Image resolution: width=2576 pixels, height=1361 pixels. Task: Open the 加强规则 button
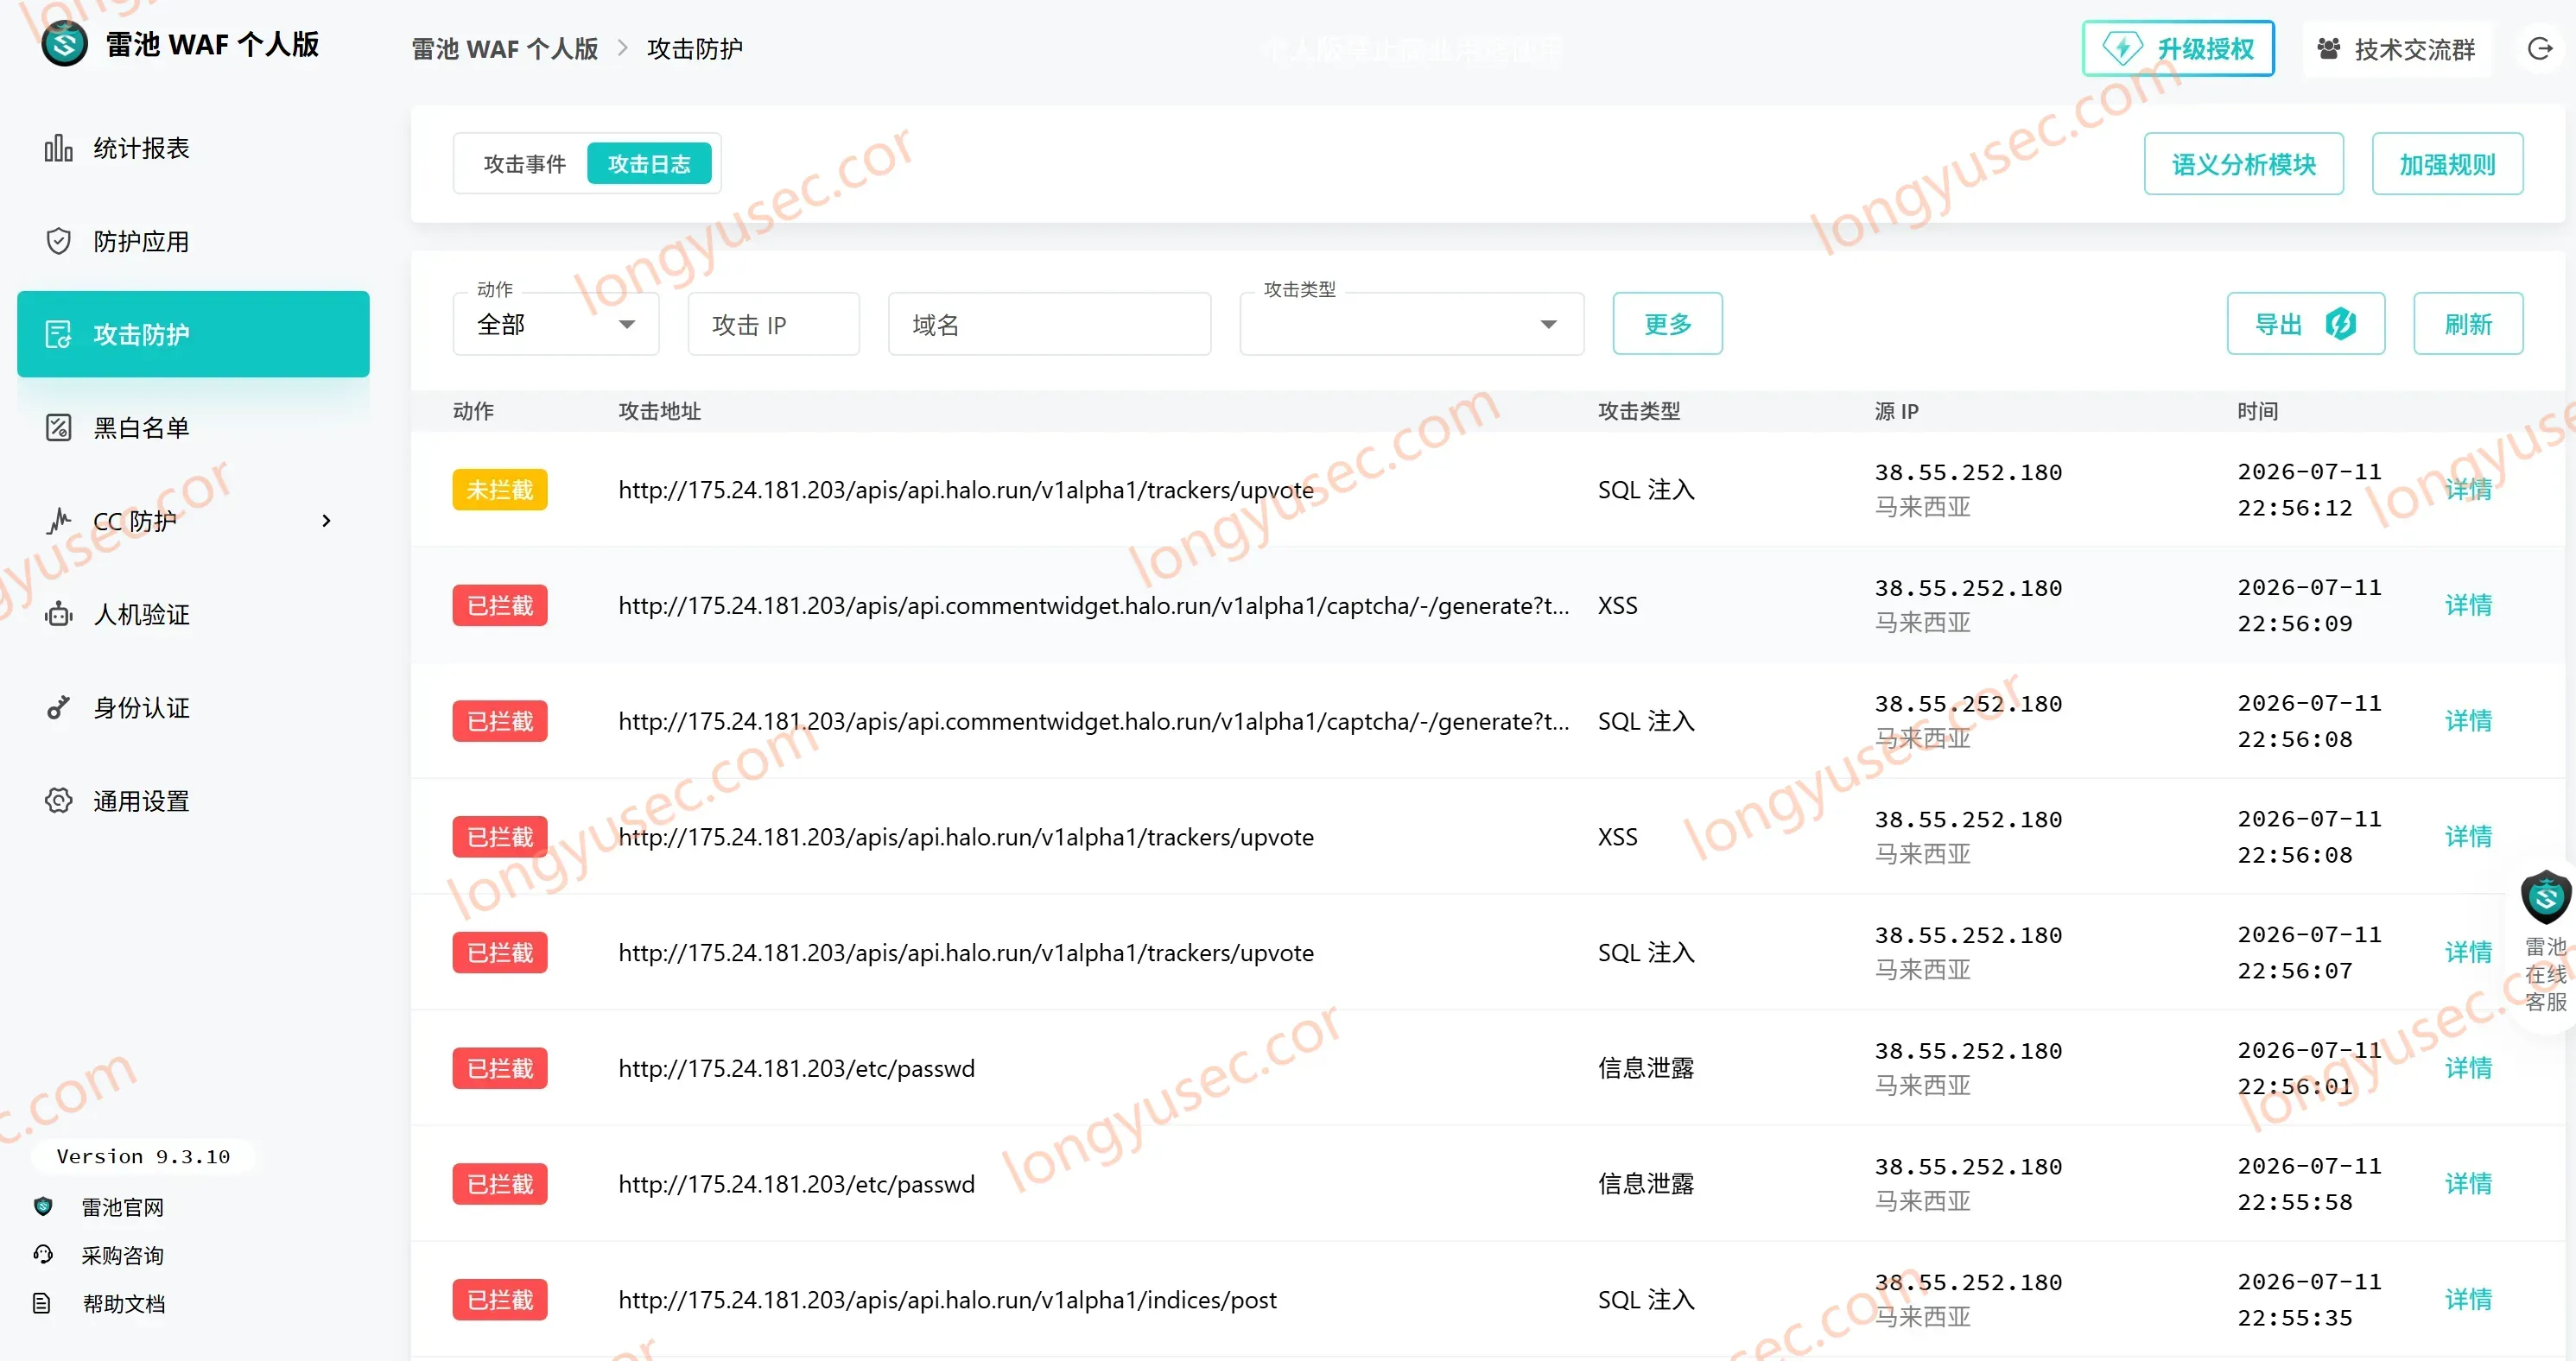click(x=2447, y=163)
